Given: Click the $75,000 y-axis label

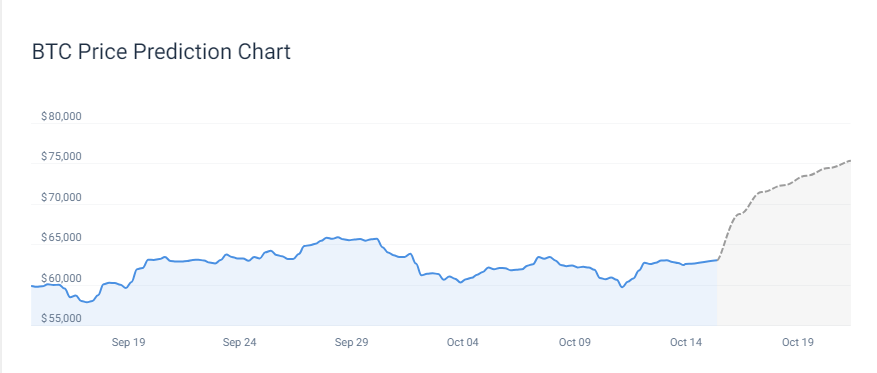Looking at the screenshot, I should [62, 157].
